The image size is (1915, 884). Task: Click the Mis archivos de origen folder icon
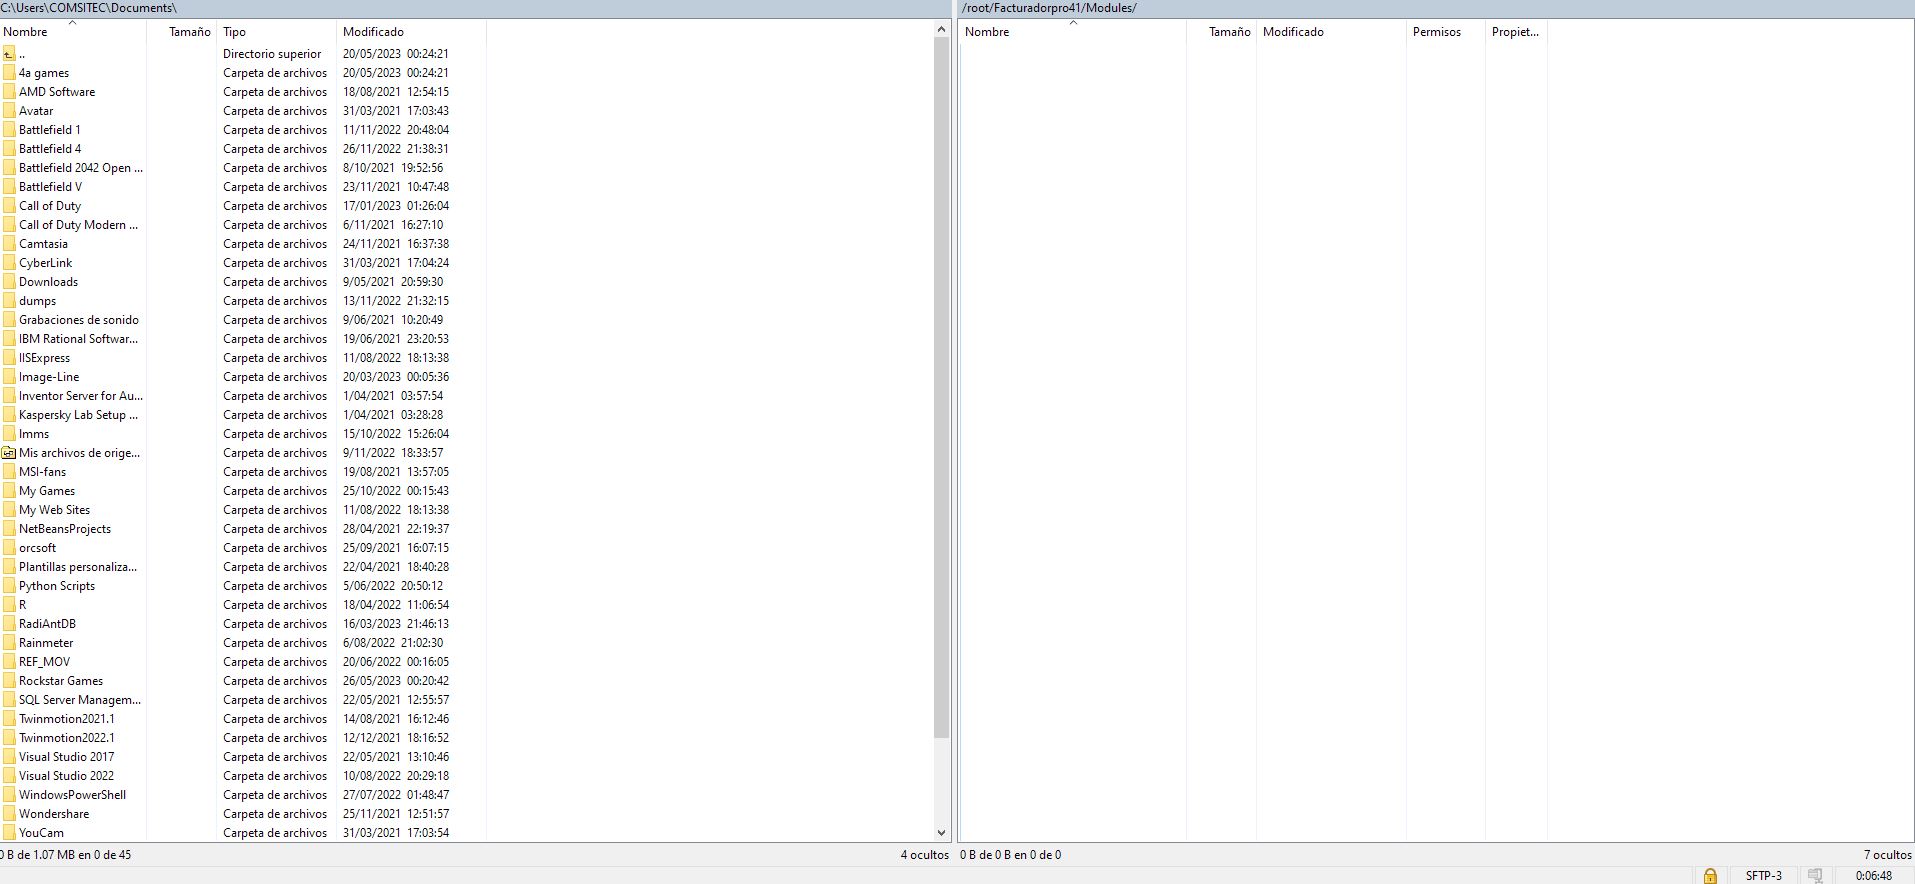(9, 453)
